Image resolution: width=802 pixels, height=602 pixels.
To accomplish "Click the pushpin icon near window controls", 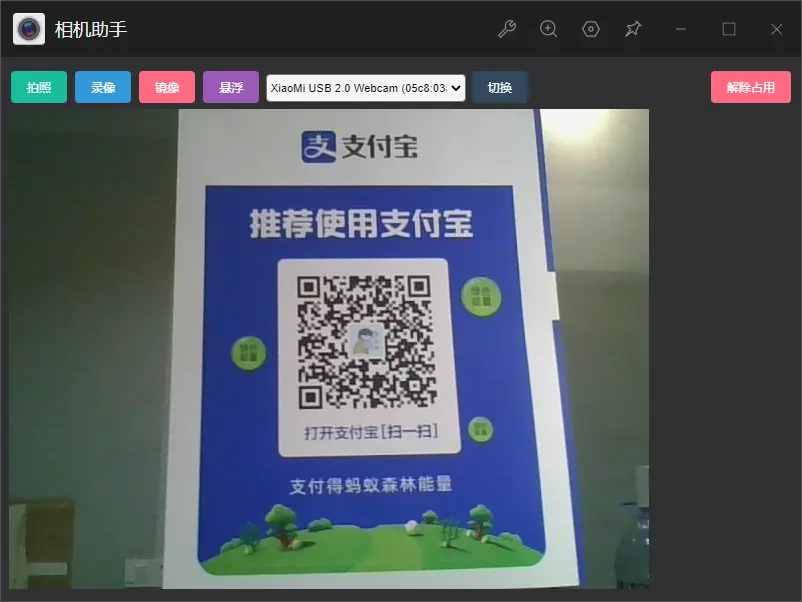I will 632,29.
